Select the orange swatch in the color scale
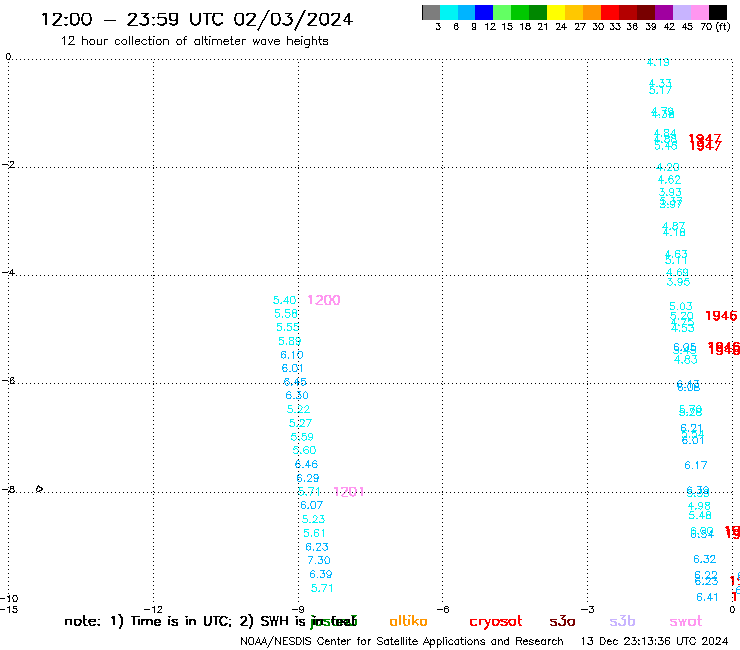 (592, 12)
